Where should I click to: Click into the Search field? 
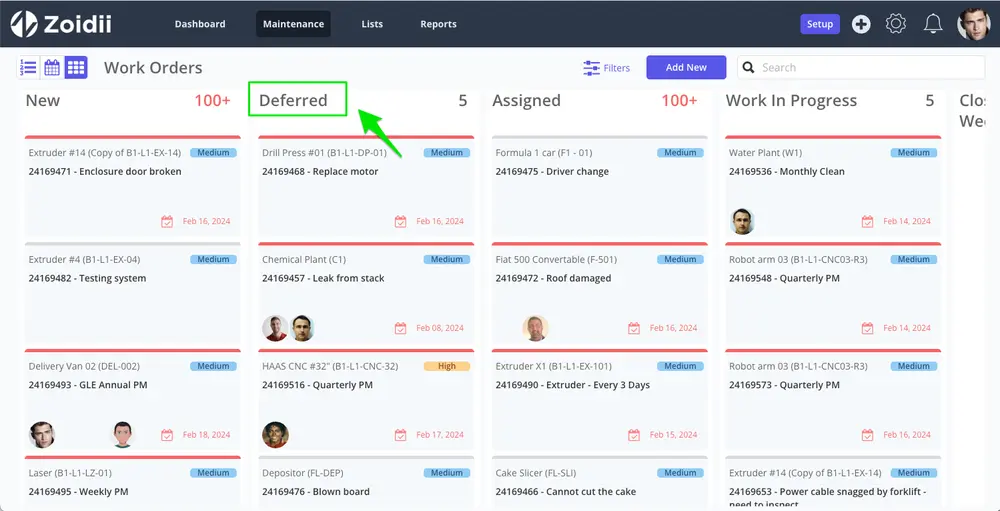[x=861, y=68]
